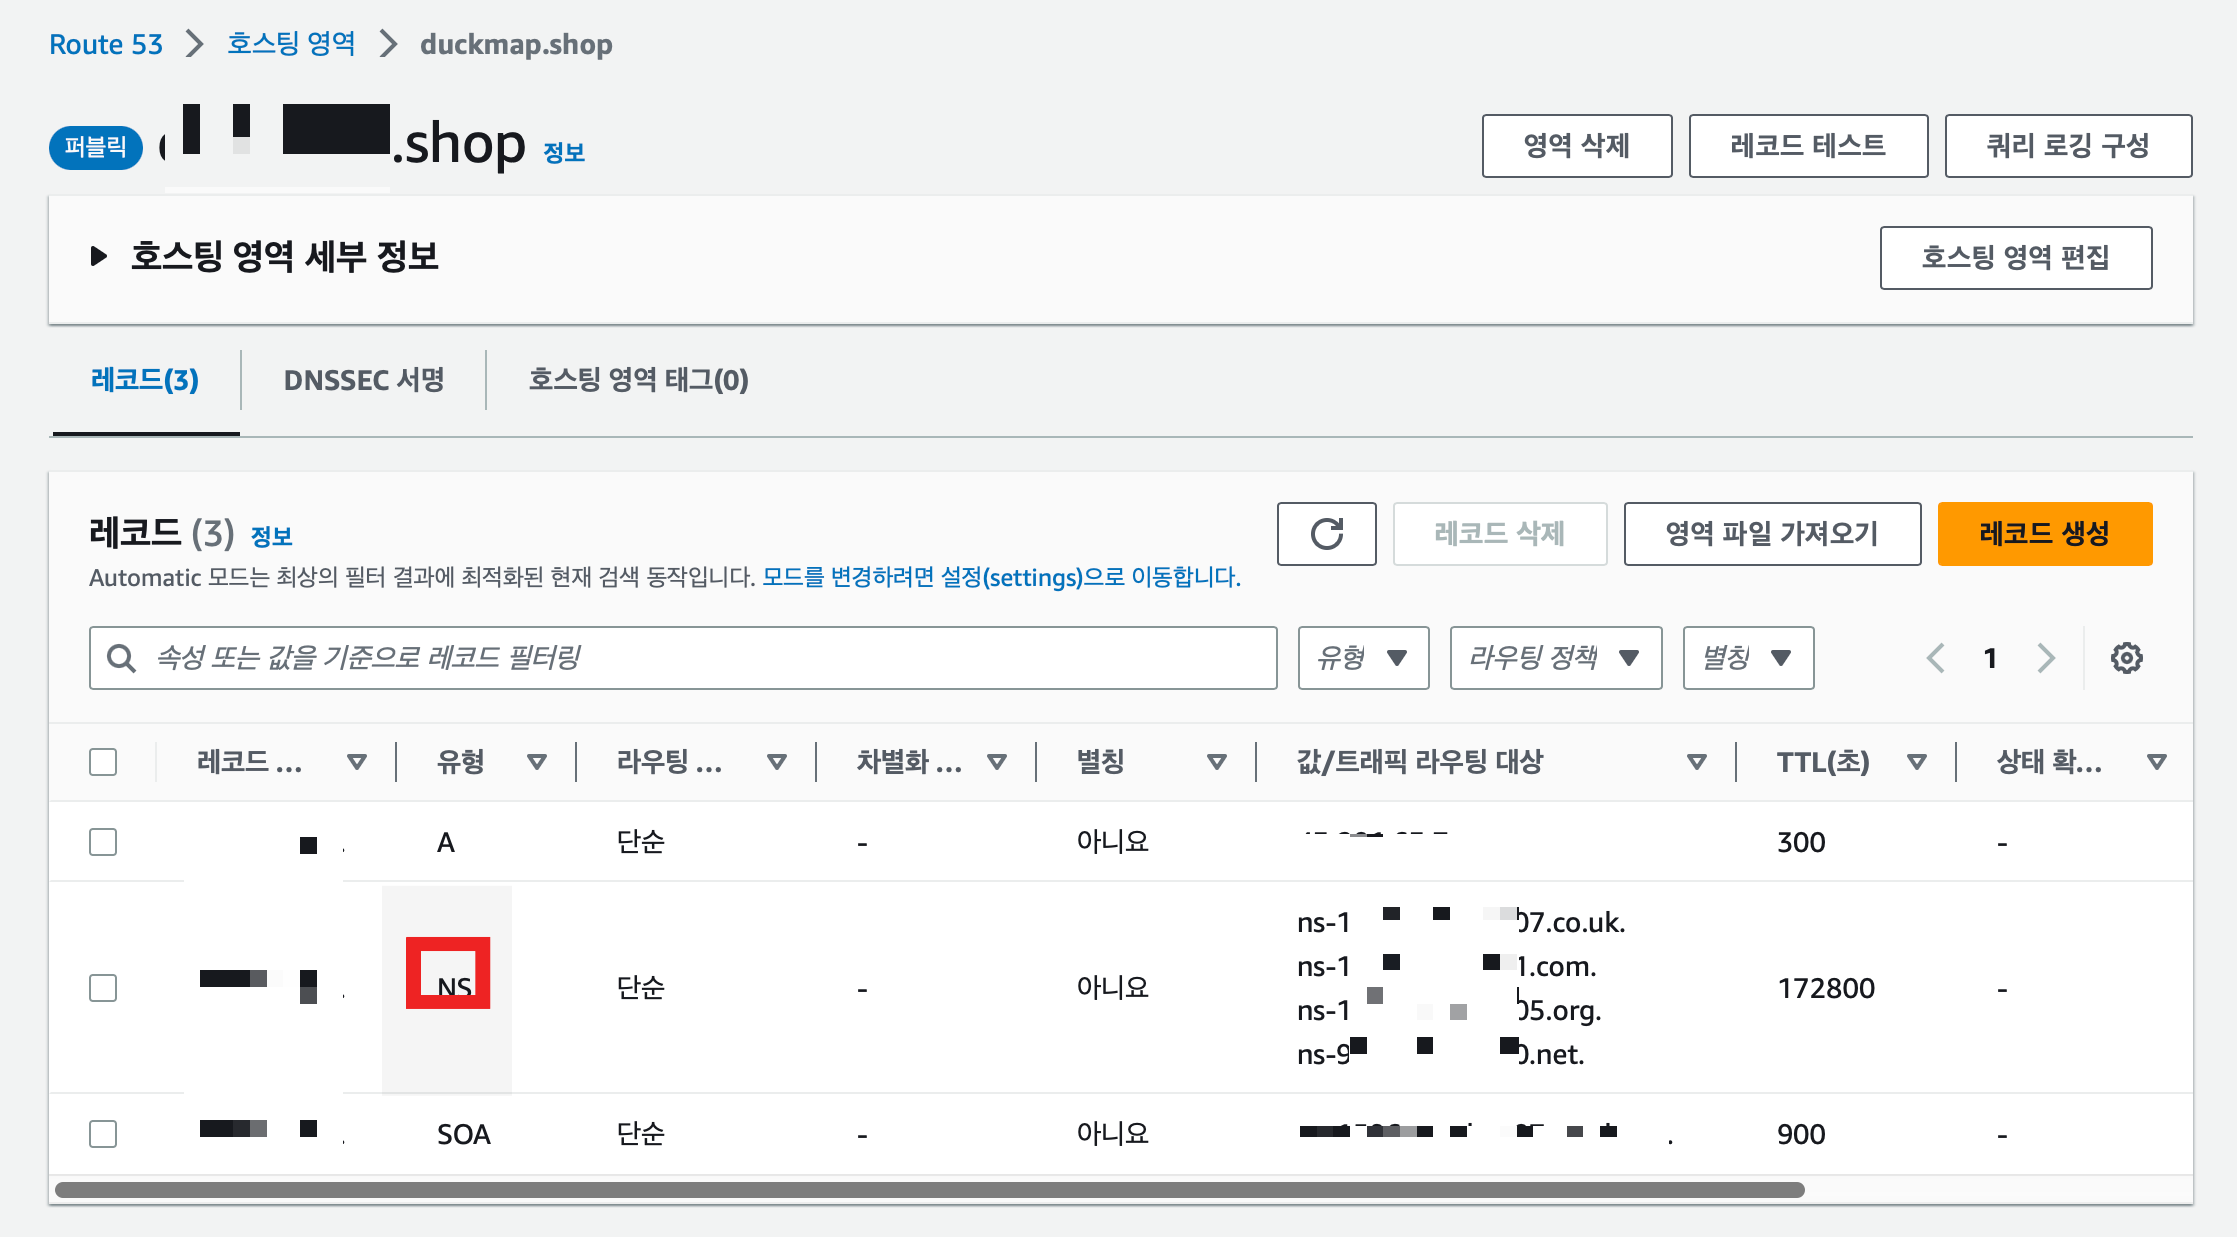Open the 라우팅 정책 filter dropdown
2237x1237 pixels.
click(1555, 658)
